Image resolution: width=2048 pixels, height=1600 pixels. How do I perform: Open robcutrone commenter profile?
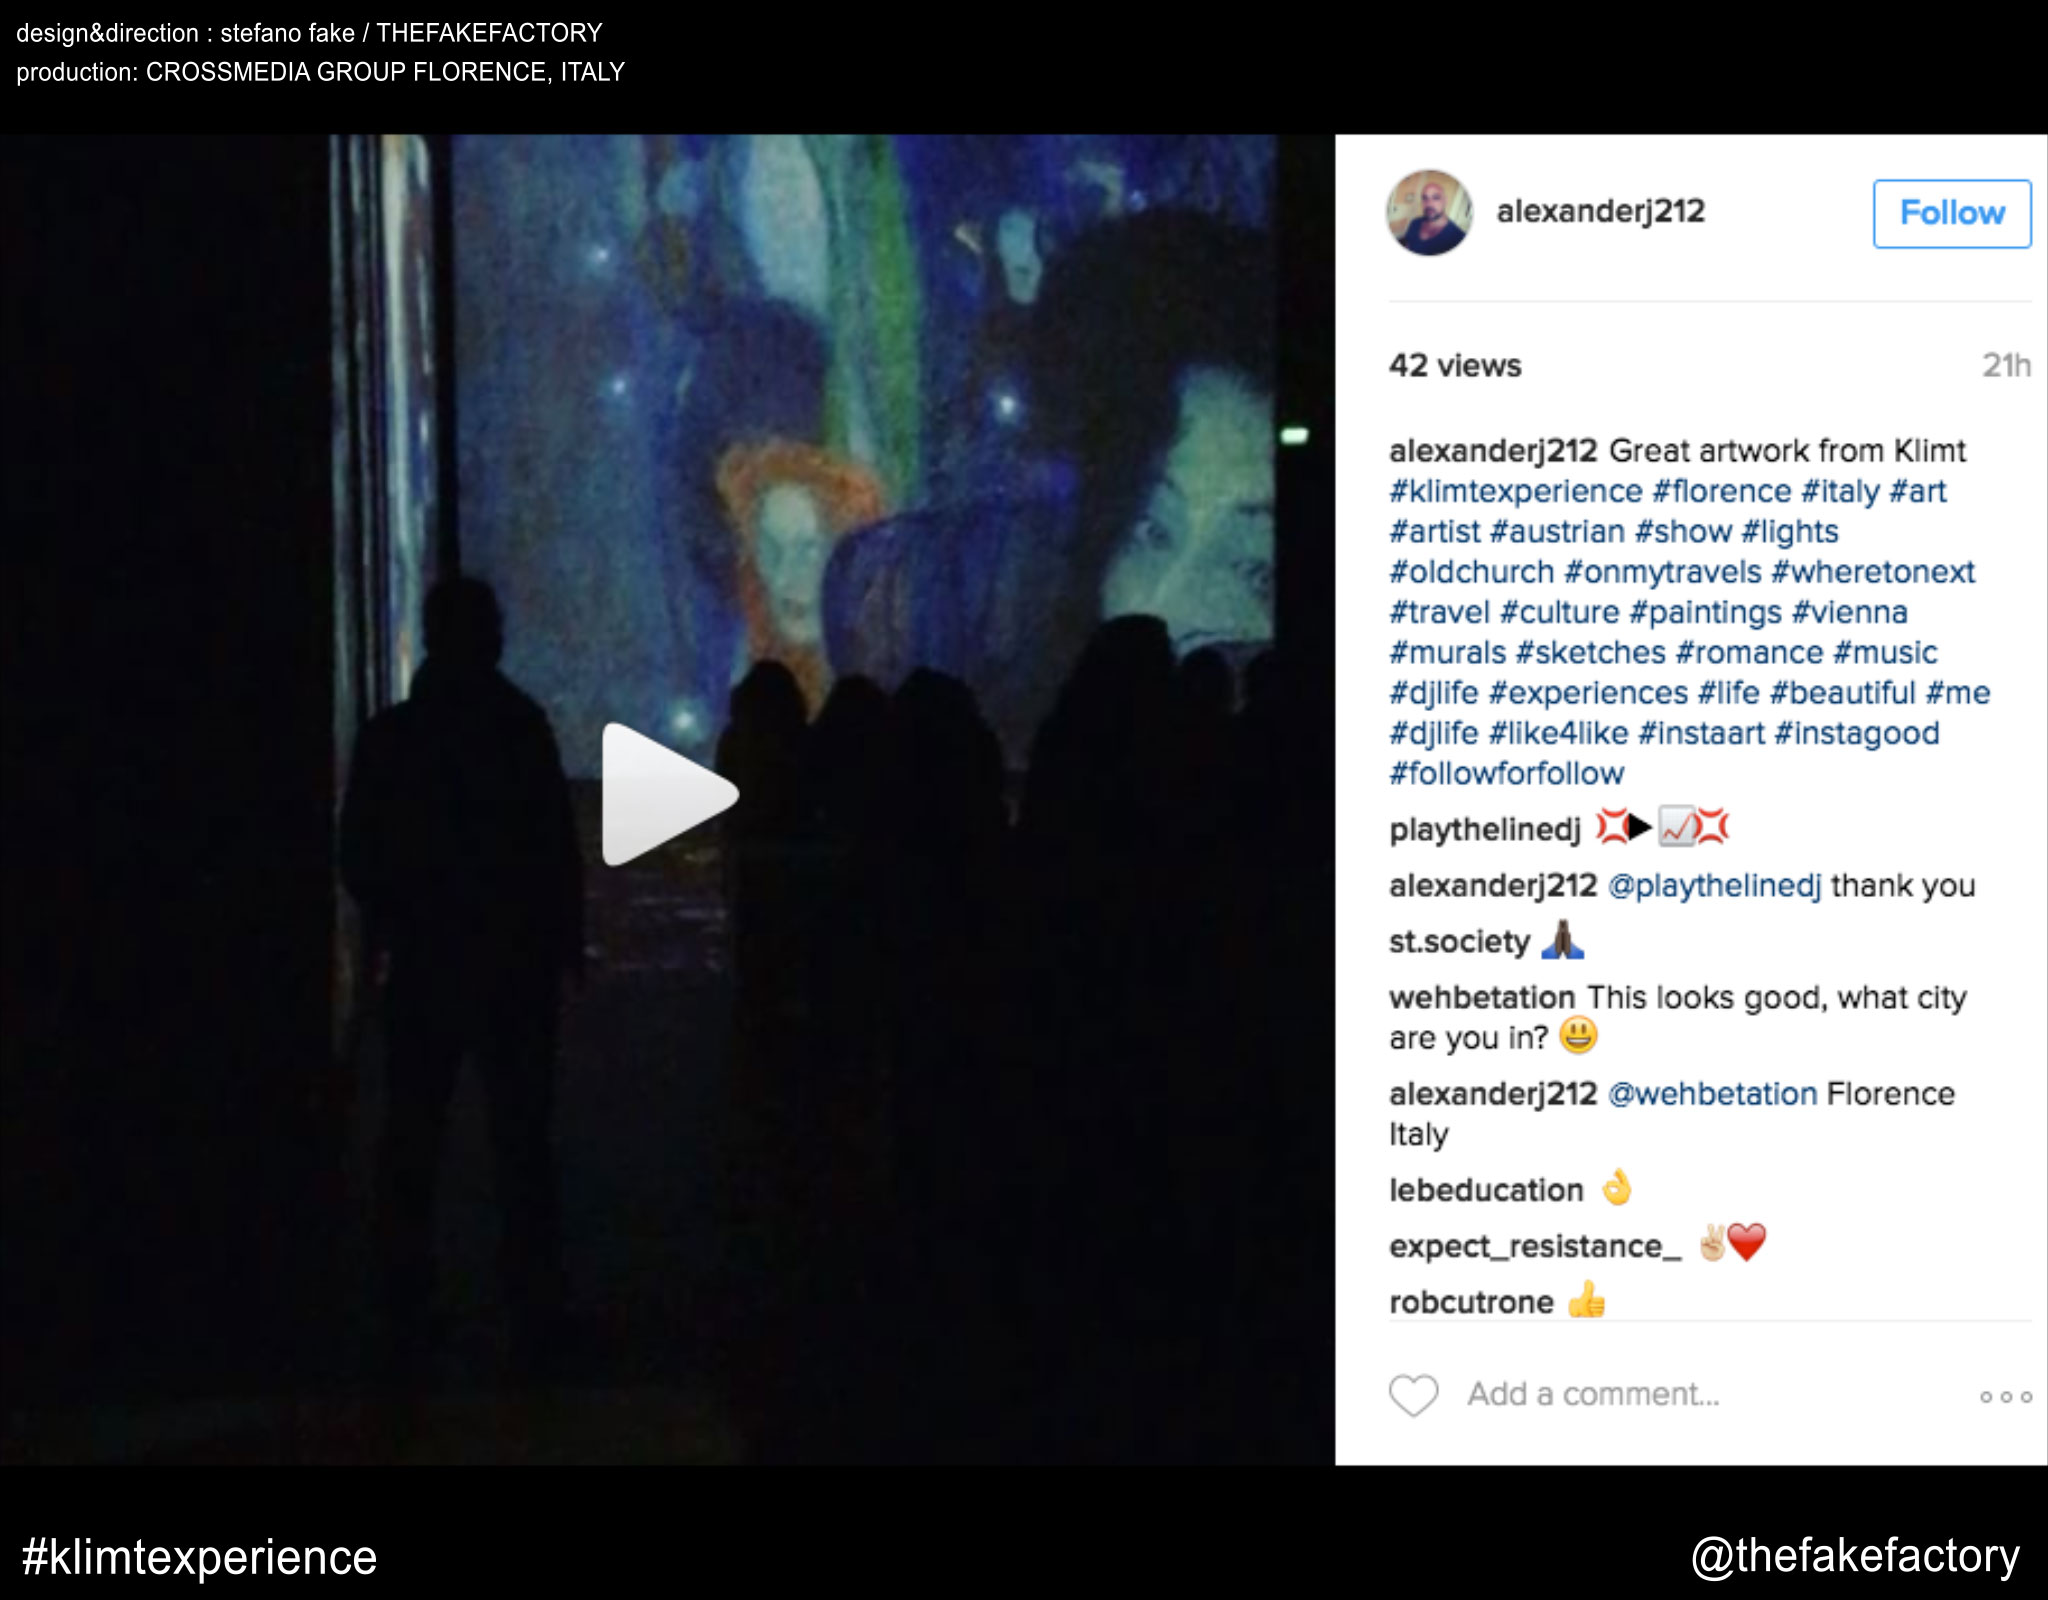click(1471, 1302)
